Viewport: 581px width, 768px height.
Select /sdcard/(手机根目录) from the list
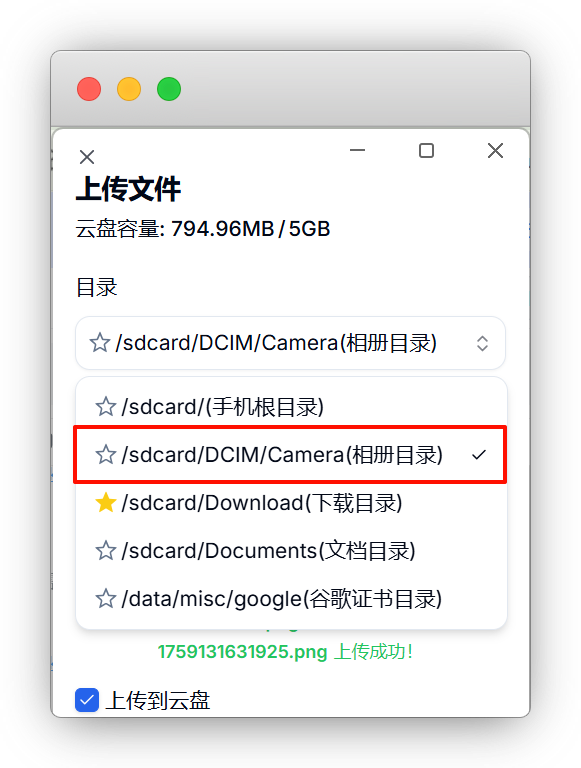pos(290,407)
